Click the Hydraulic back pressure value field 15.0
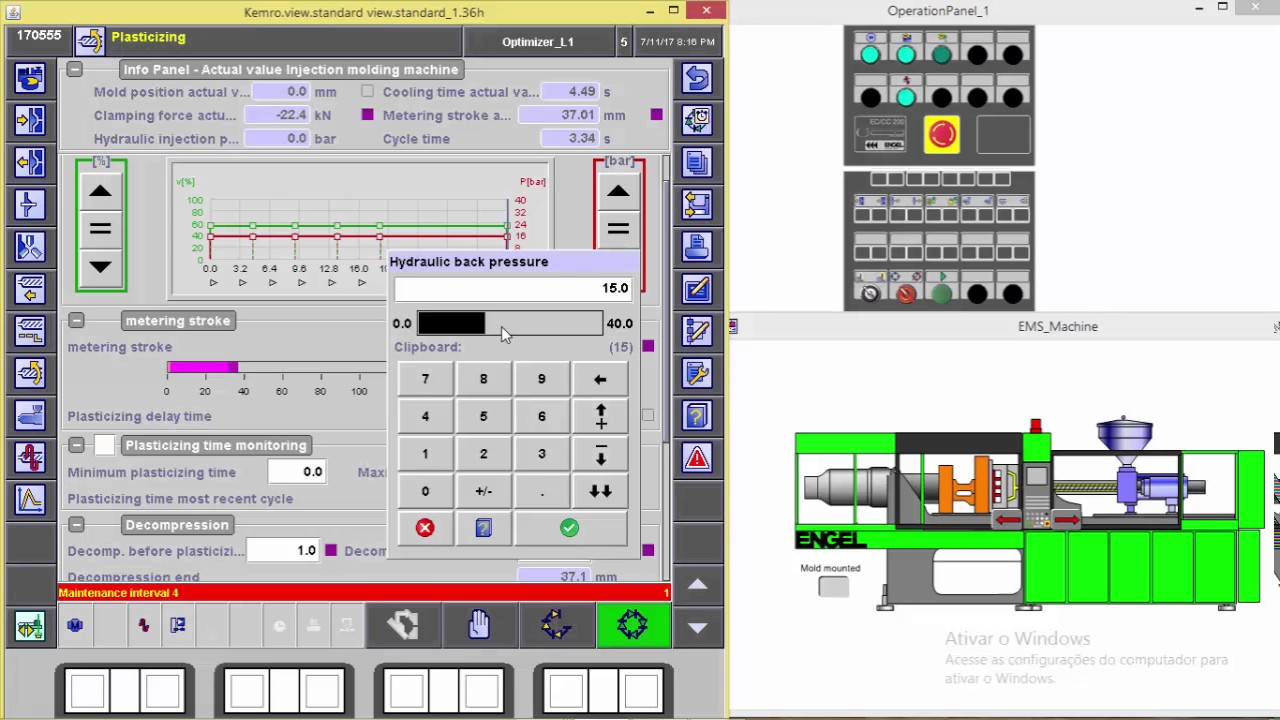Viewport: 1280px width, 720px height. point(512,288)
